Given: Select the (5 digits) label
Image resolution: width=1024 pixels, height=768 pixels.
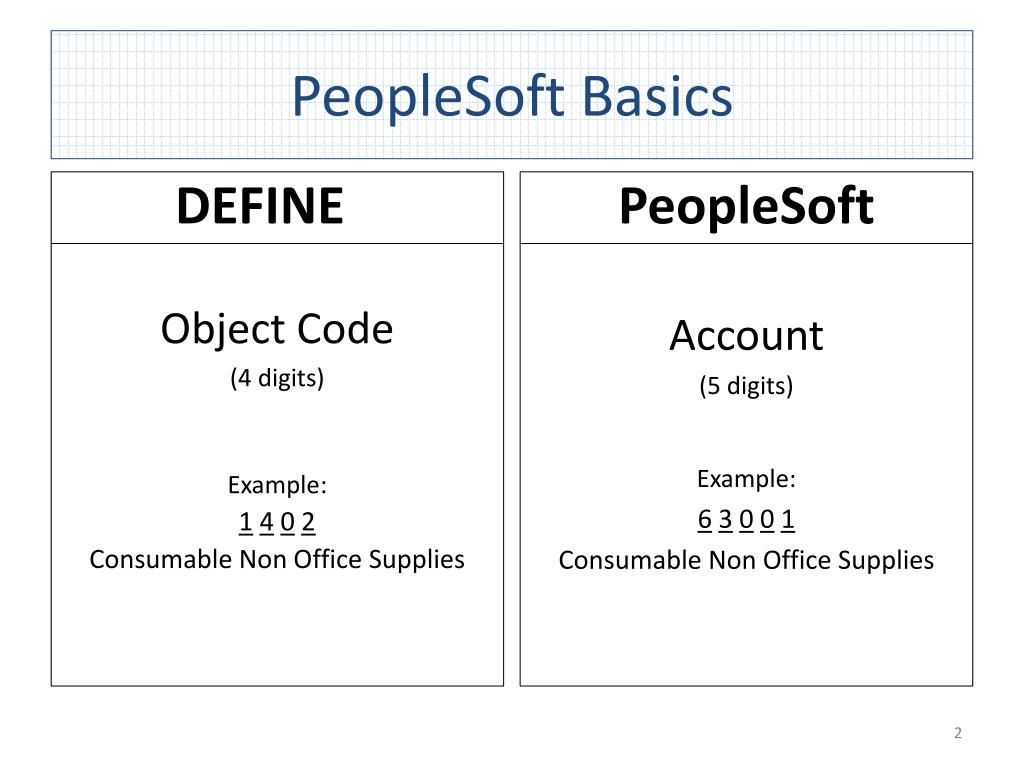Looking at the screenshot, I should tap(746, 386).
